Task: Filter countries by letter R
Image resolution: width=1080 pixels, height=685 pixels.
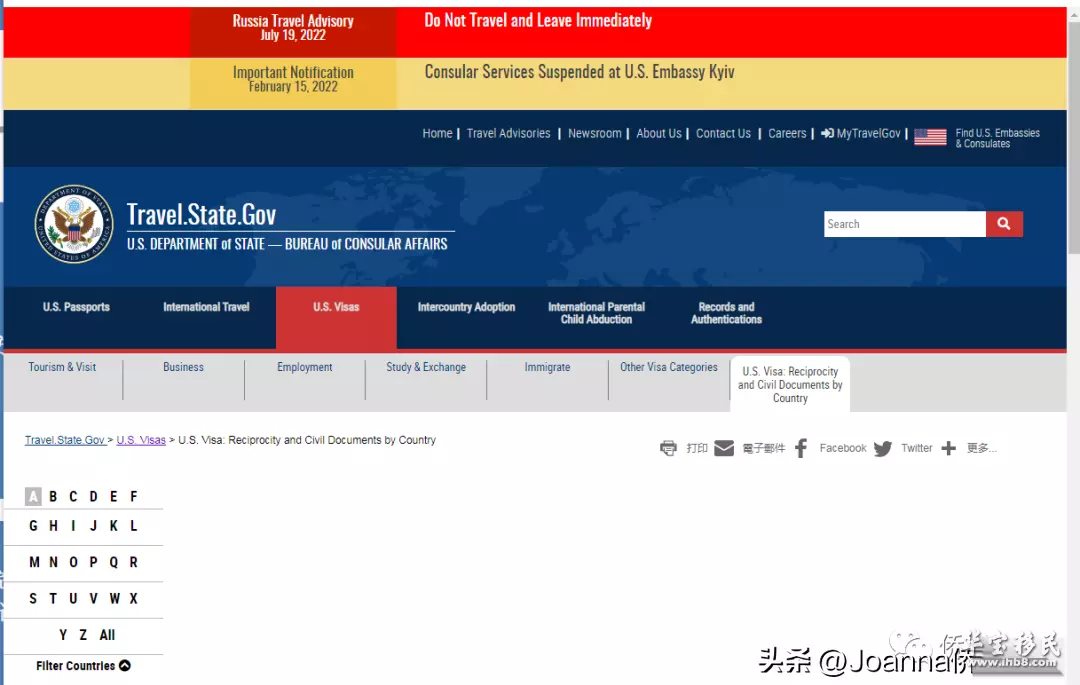Action: [x=134, y=562]
